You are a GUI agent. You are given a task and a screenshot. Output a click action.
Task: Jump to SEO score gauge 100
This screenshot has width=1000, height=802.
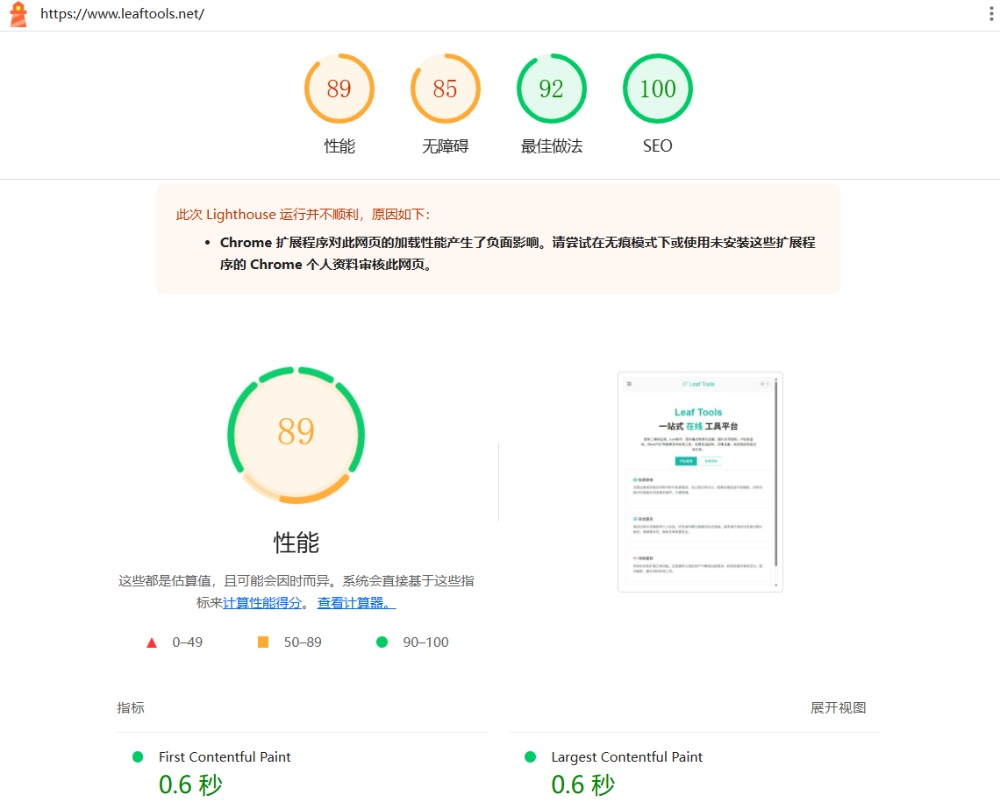658,89
